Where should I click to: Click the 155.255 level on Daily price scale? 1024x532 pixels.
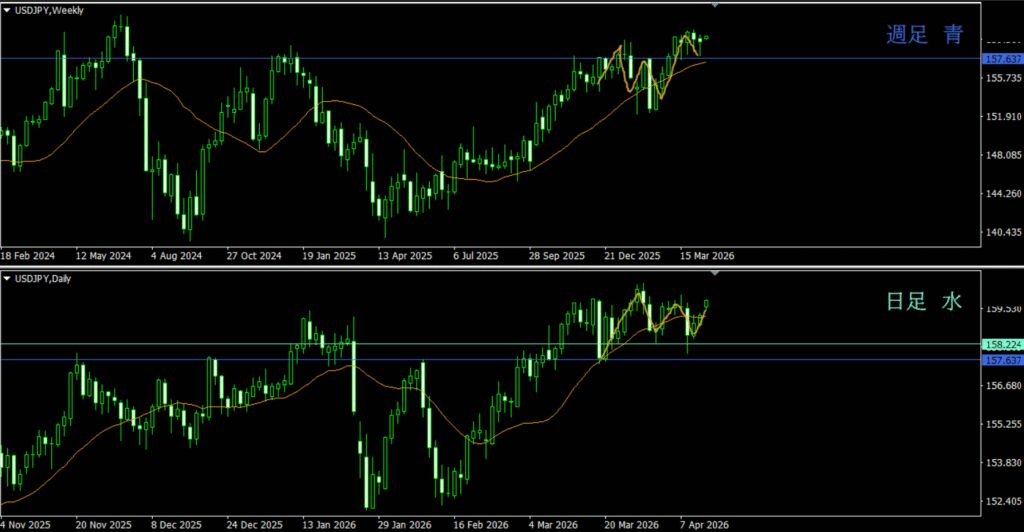click(x=1002, y=424)
